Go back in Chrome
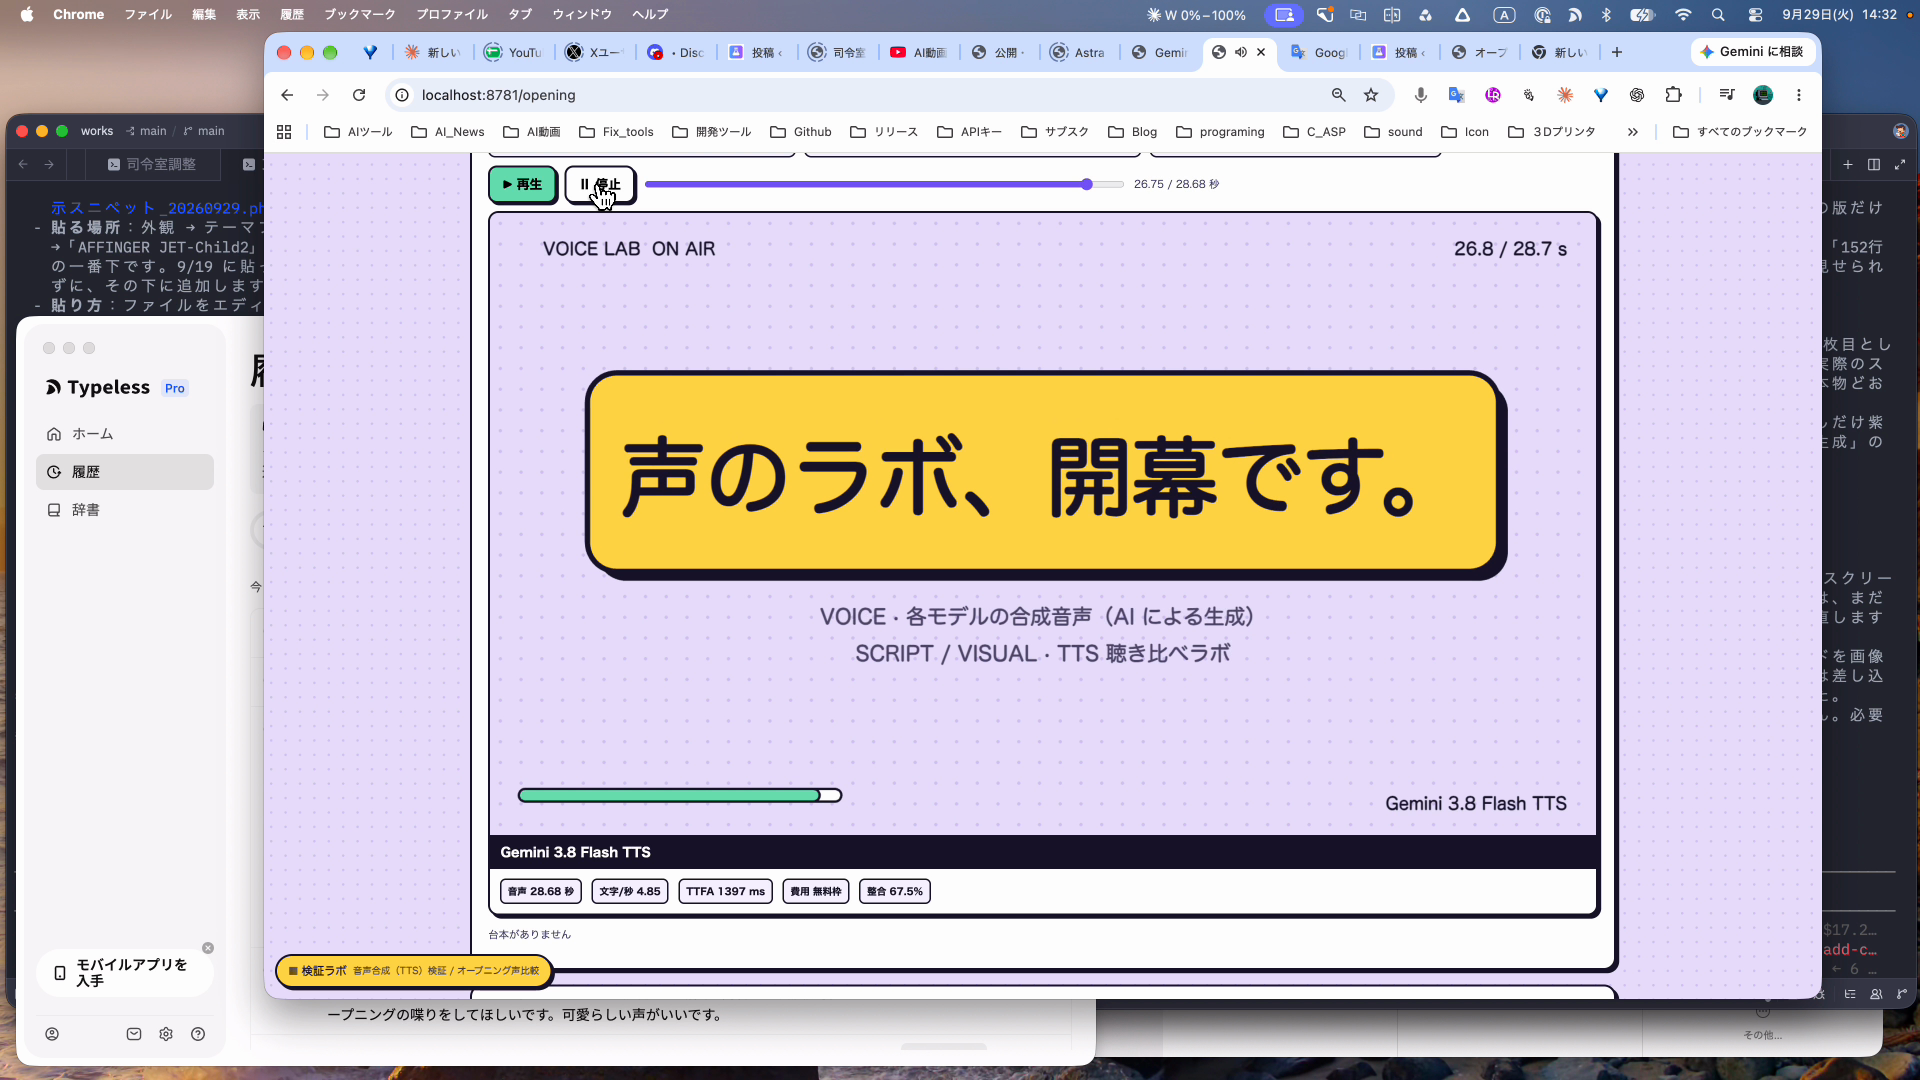This screenshot has height=1080, width=1920. tap(287, 95)
